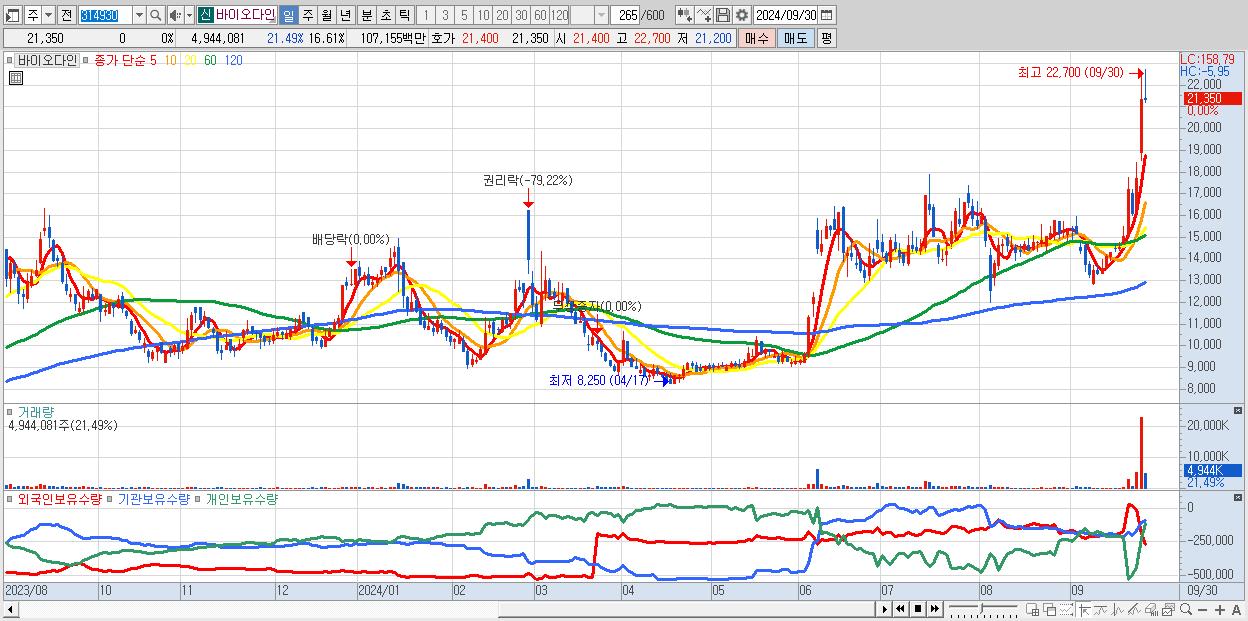Click the speaker sound icon
This screenshot has width=1248, height=621.
(175, 16)
